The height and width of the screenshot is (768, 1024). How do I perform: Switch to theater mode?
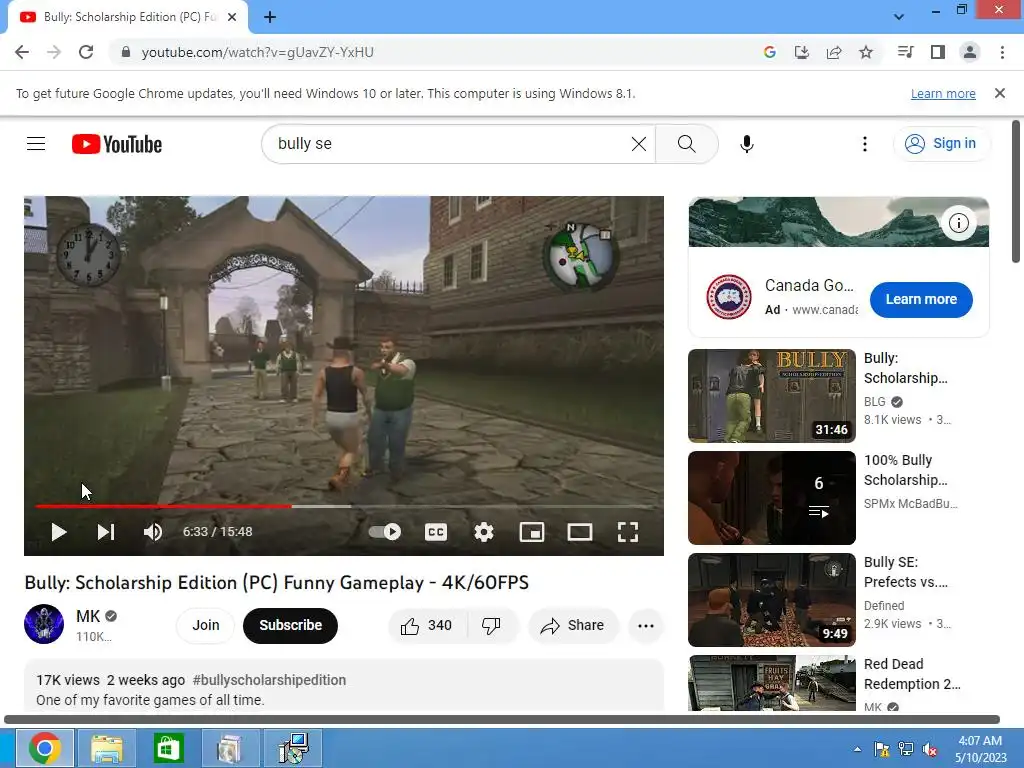579,532
